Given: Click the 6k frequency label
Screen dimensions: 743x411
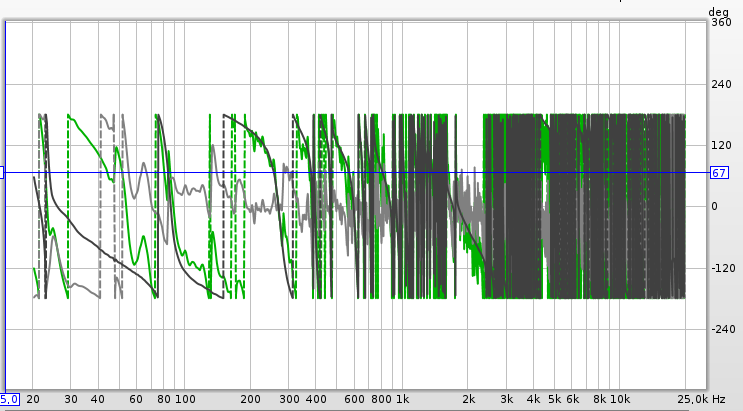Looking at the screenshot, I should pyautogui.click(x=572, y=399).
